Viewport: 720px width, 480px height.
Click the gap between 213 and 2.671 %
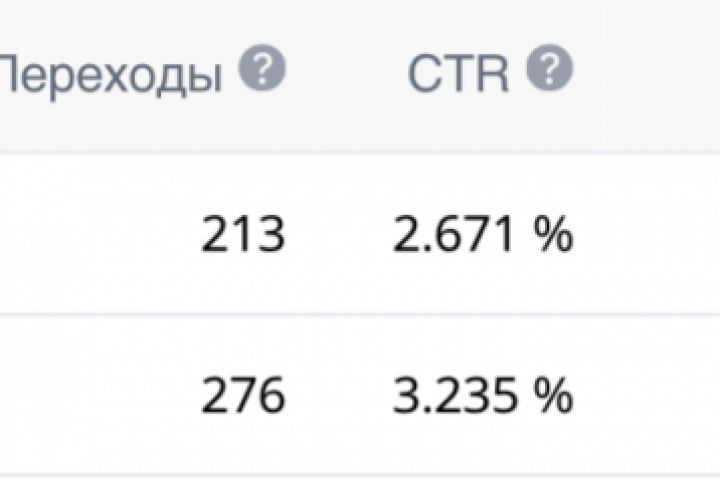coord(337,236)
